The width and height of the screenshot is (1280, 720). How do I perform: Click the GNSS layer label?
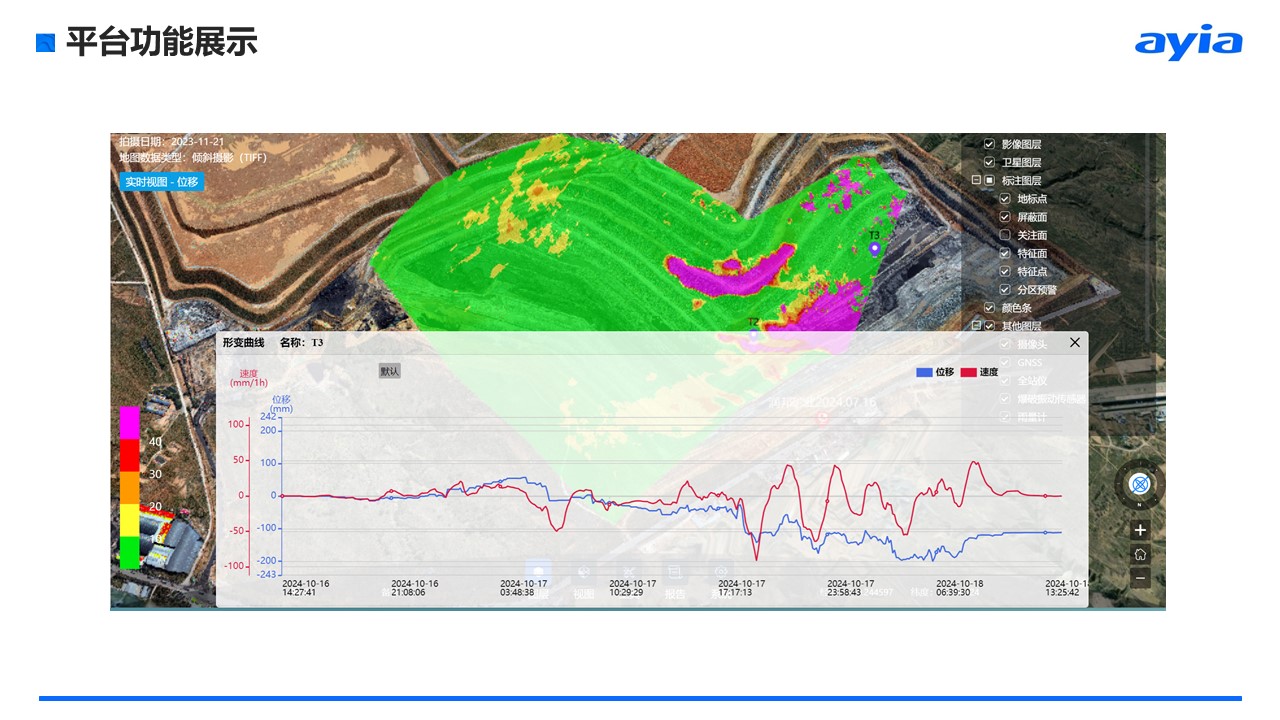coord(1030,362)
